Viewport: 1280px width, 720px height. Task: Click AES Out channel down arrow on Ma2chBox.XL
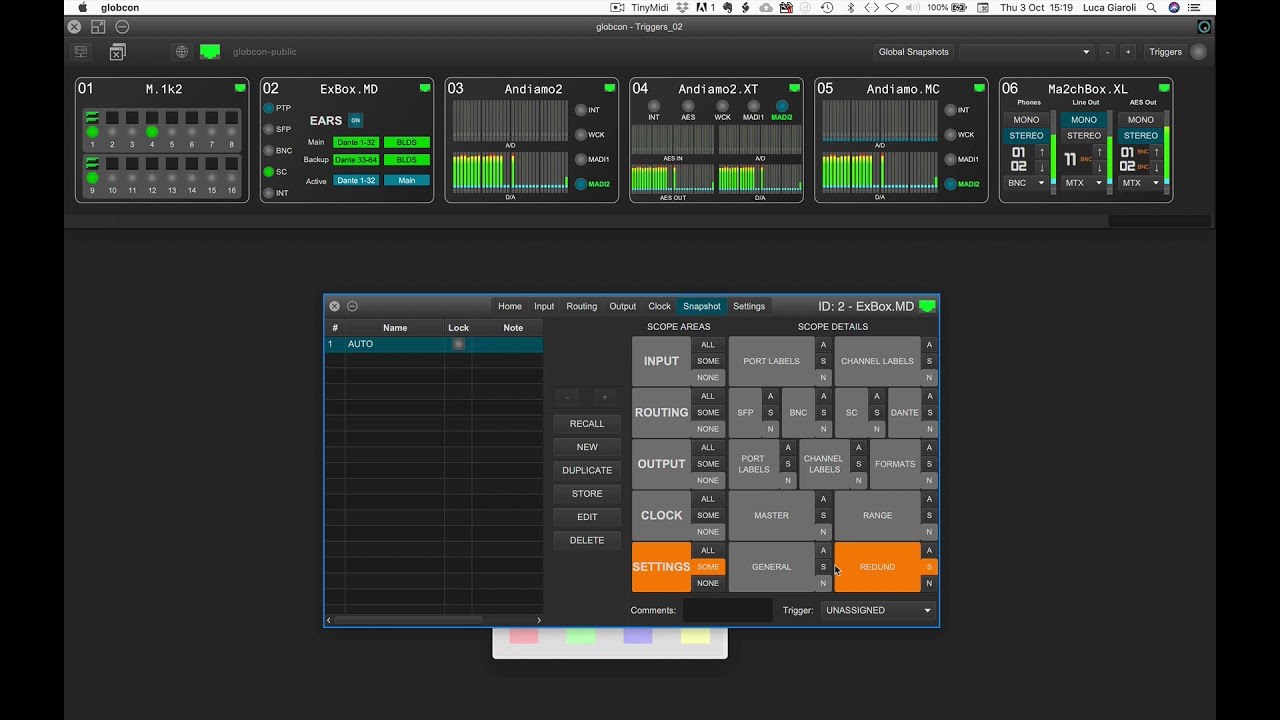[x=1157, y=167]
